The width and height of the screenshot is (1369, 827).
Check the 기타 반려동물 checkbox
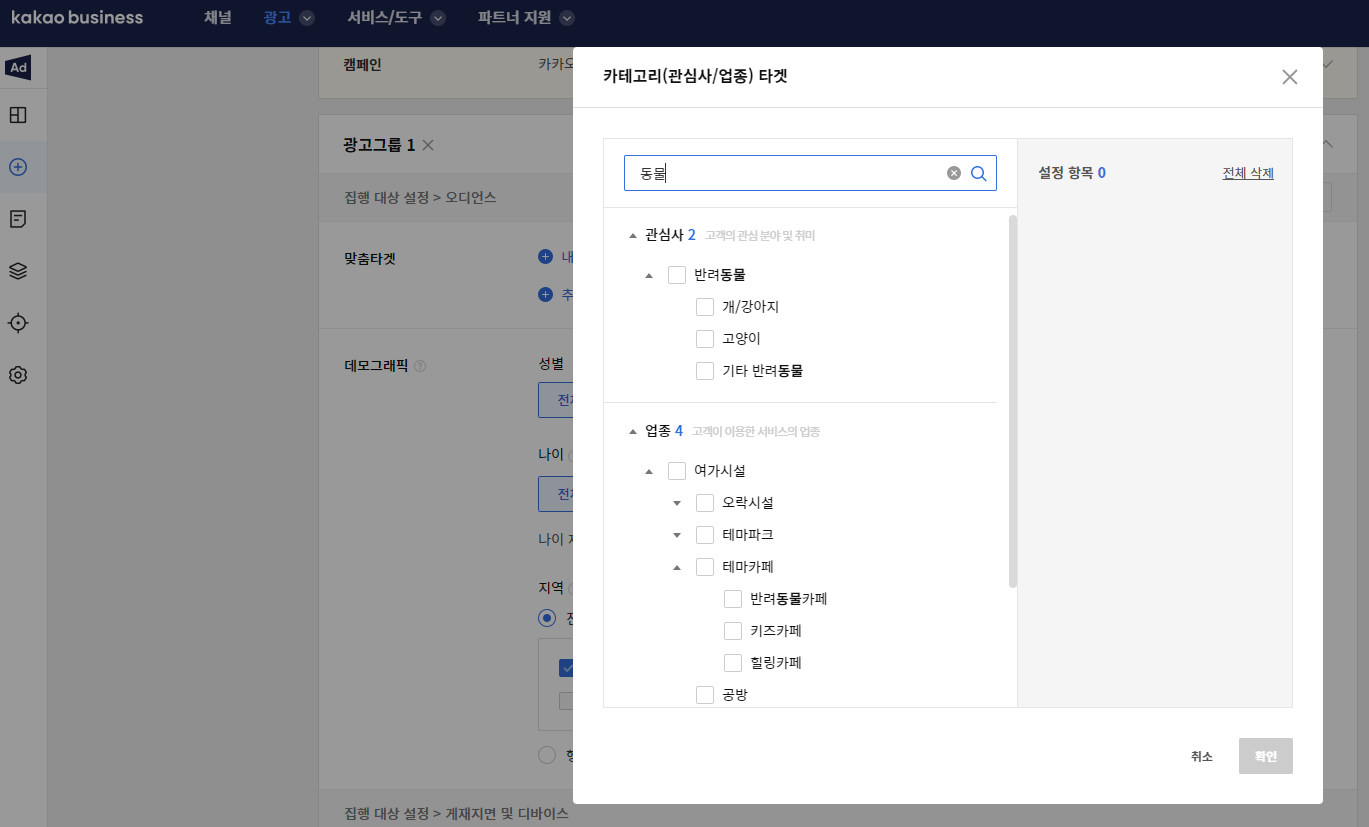pyautogui.click(x=705, y=371)
